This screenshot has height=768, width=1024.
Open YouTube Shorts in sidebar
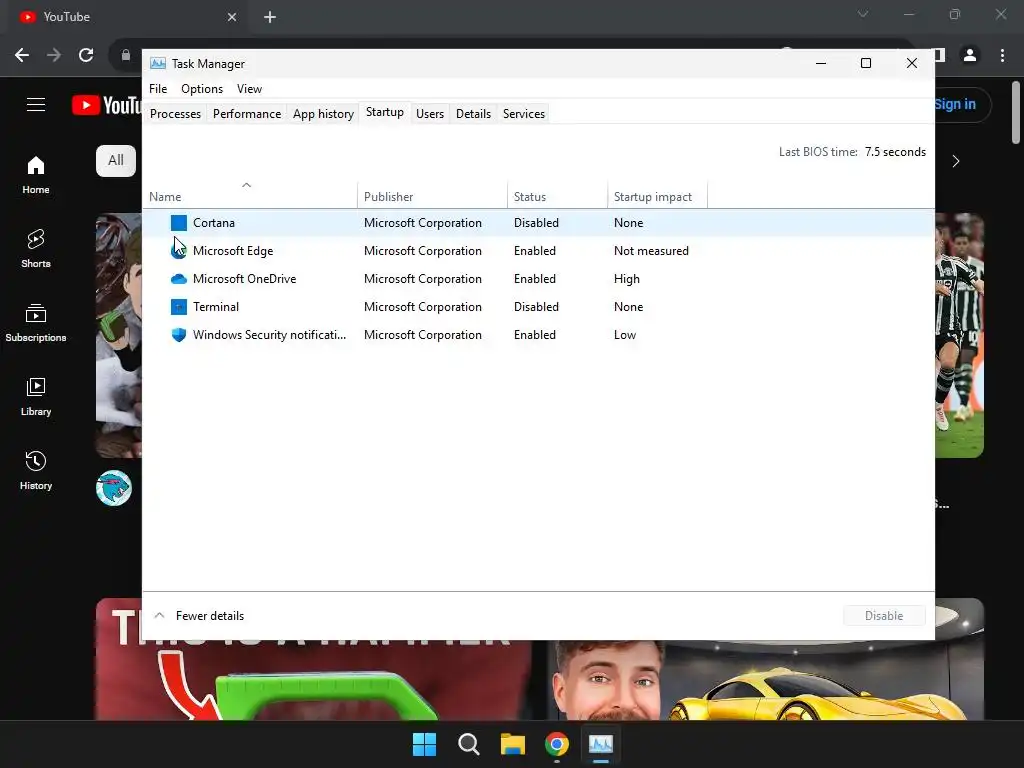(x=36, y=249)
